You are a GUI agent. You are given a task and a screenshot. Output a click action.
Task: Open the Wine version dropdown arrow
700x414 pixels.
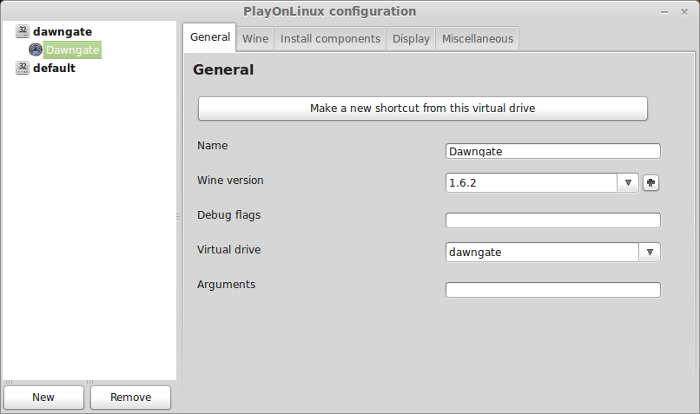coord(628,183)
